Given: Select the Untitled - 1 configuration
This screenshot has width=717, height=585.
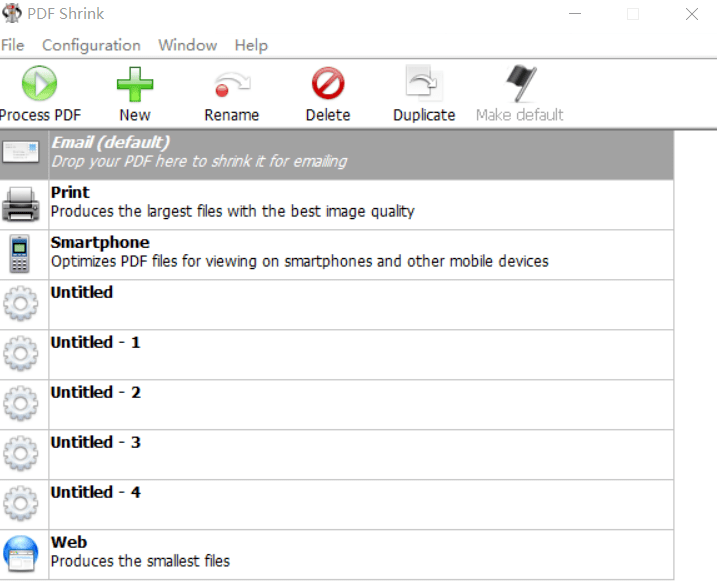Looking at the screenshot, I should click(337, 355).
